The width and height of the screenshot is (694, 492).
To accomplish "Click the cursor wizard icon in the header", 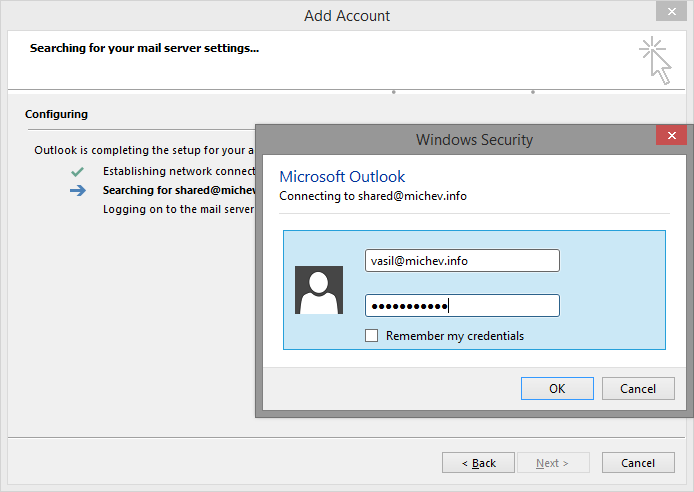I will tap(655, 60).
